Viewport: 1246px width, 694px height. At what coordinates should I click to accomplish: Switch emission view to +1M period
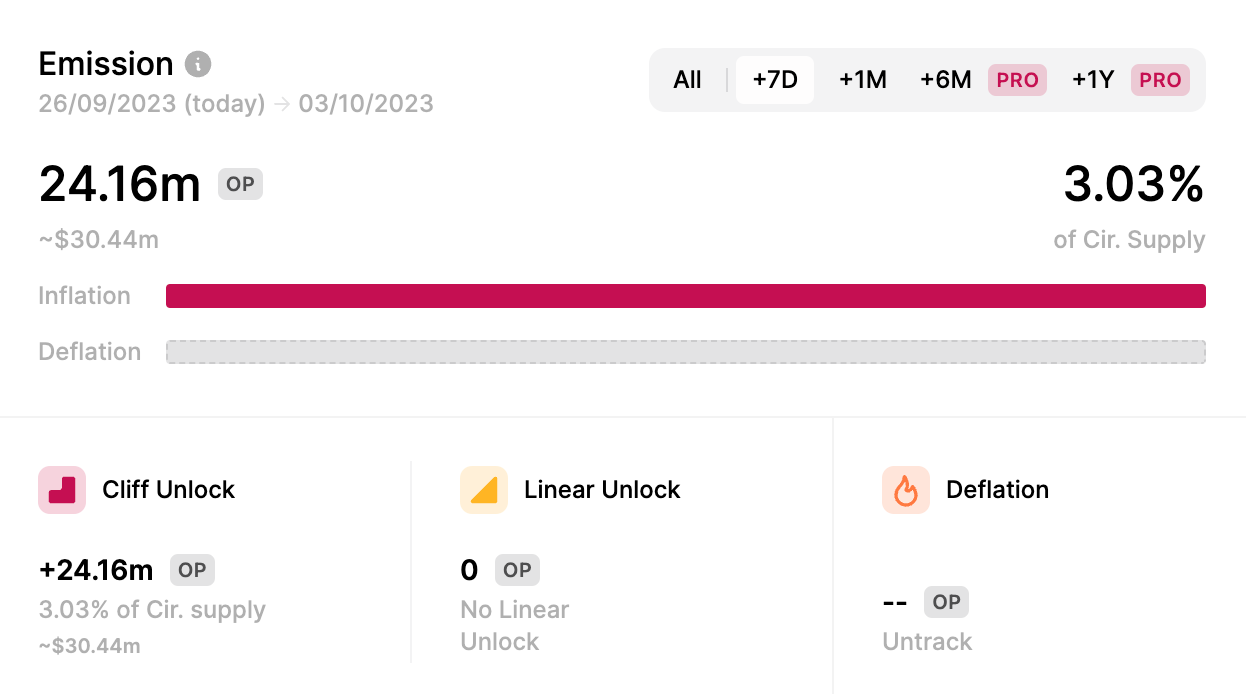pos(862,80)
